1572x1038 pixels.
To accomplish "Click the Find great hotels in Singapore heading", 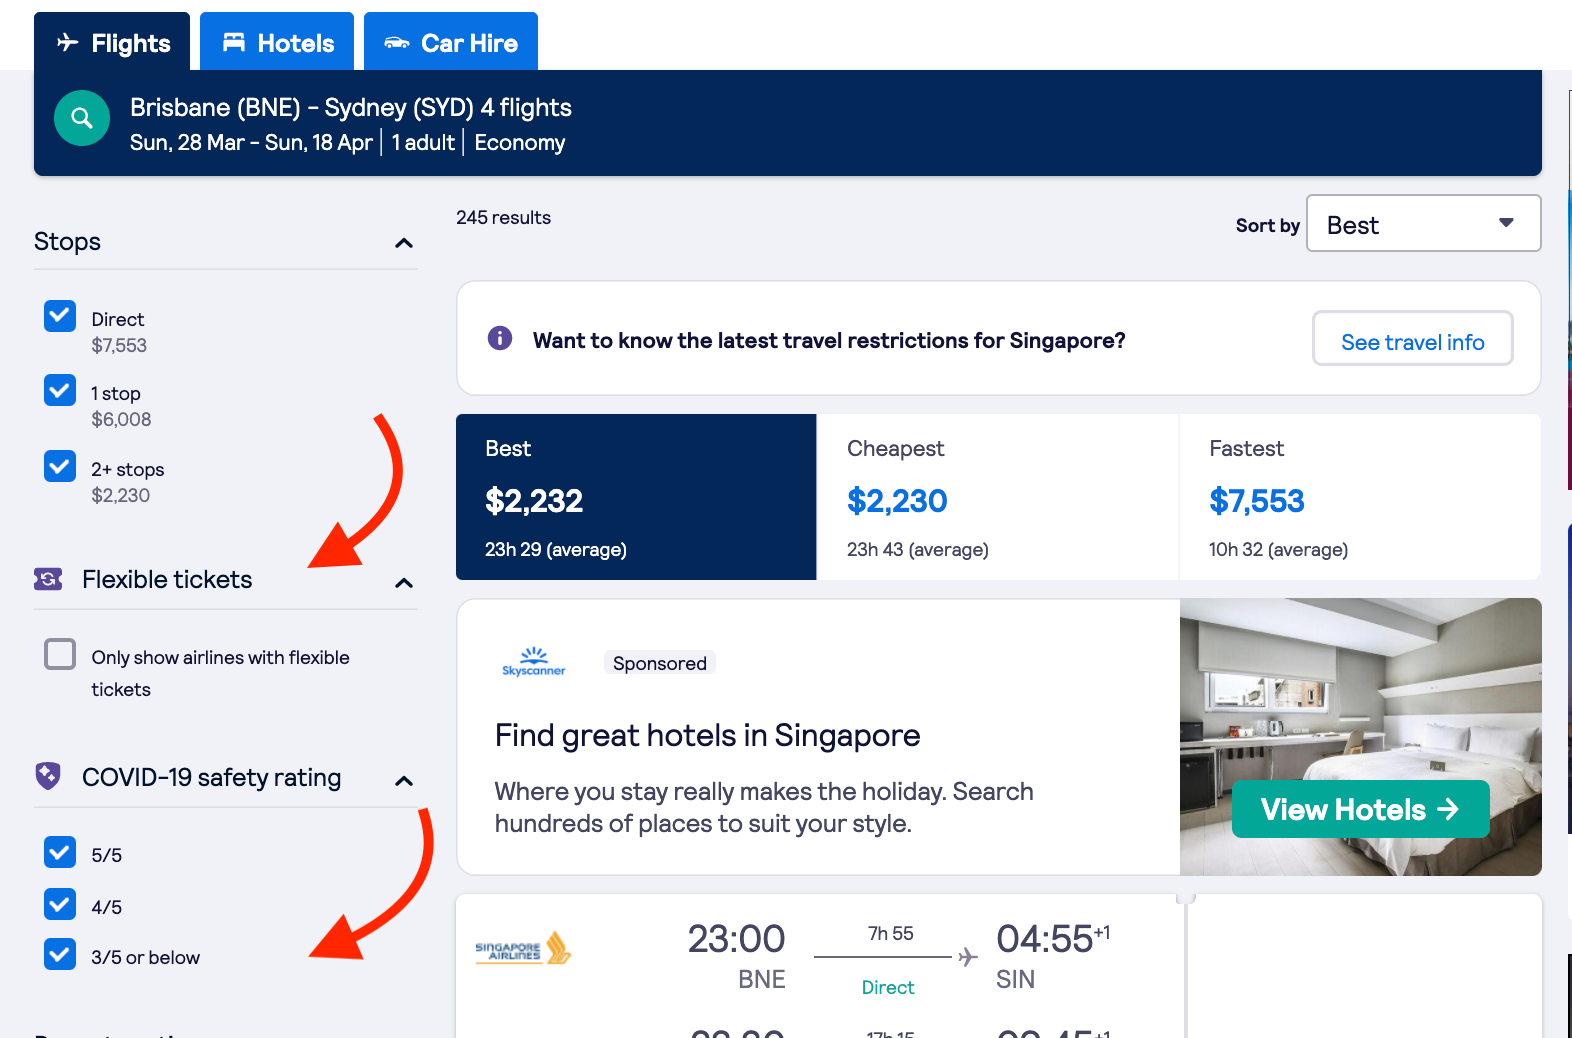I will [x=707, y=735].
